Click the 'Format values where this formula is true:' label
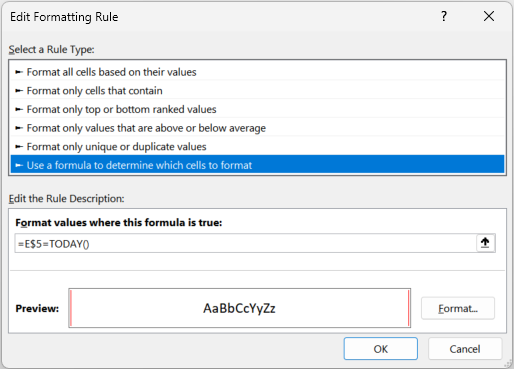 (119, 222)
